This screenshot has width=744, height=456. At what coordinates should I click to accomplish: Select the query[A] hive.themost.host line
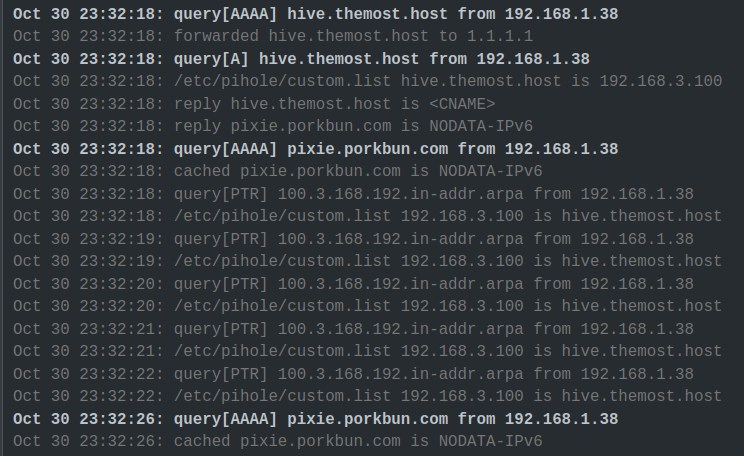point(301,59)
